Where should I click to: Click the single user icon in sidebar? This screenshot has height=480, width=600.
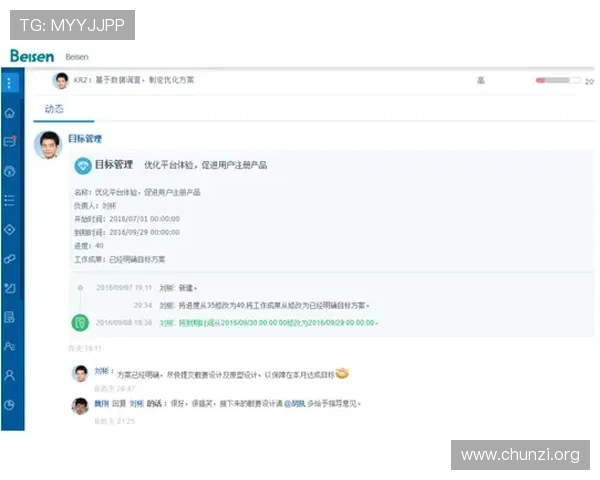pos(10,375)
